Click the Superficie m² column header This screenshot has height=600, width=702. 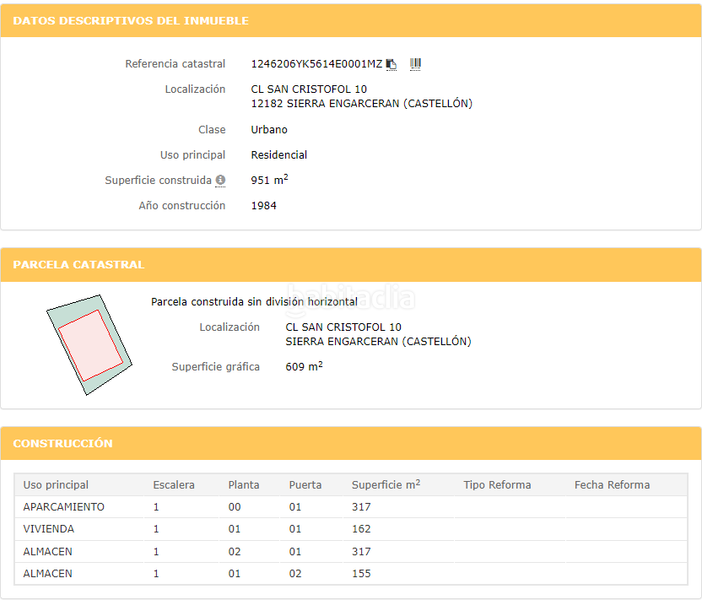(385, 485)
